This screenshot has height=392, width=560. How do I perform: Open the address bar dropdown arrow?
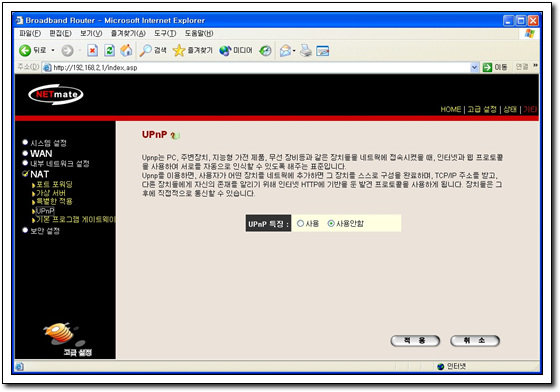pyautogui.click(x=474, y=67)
